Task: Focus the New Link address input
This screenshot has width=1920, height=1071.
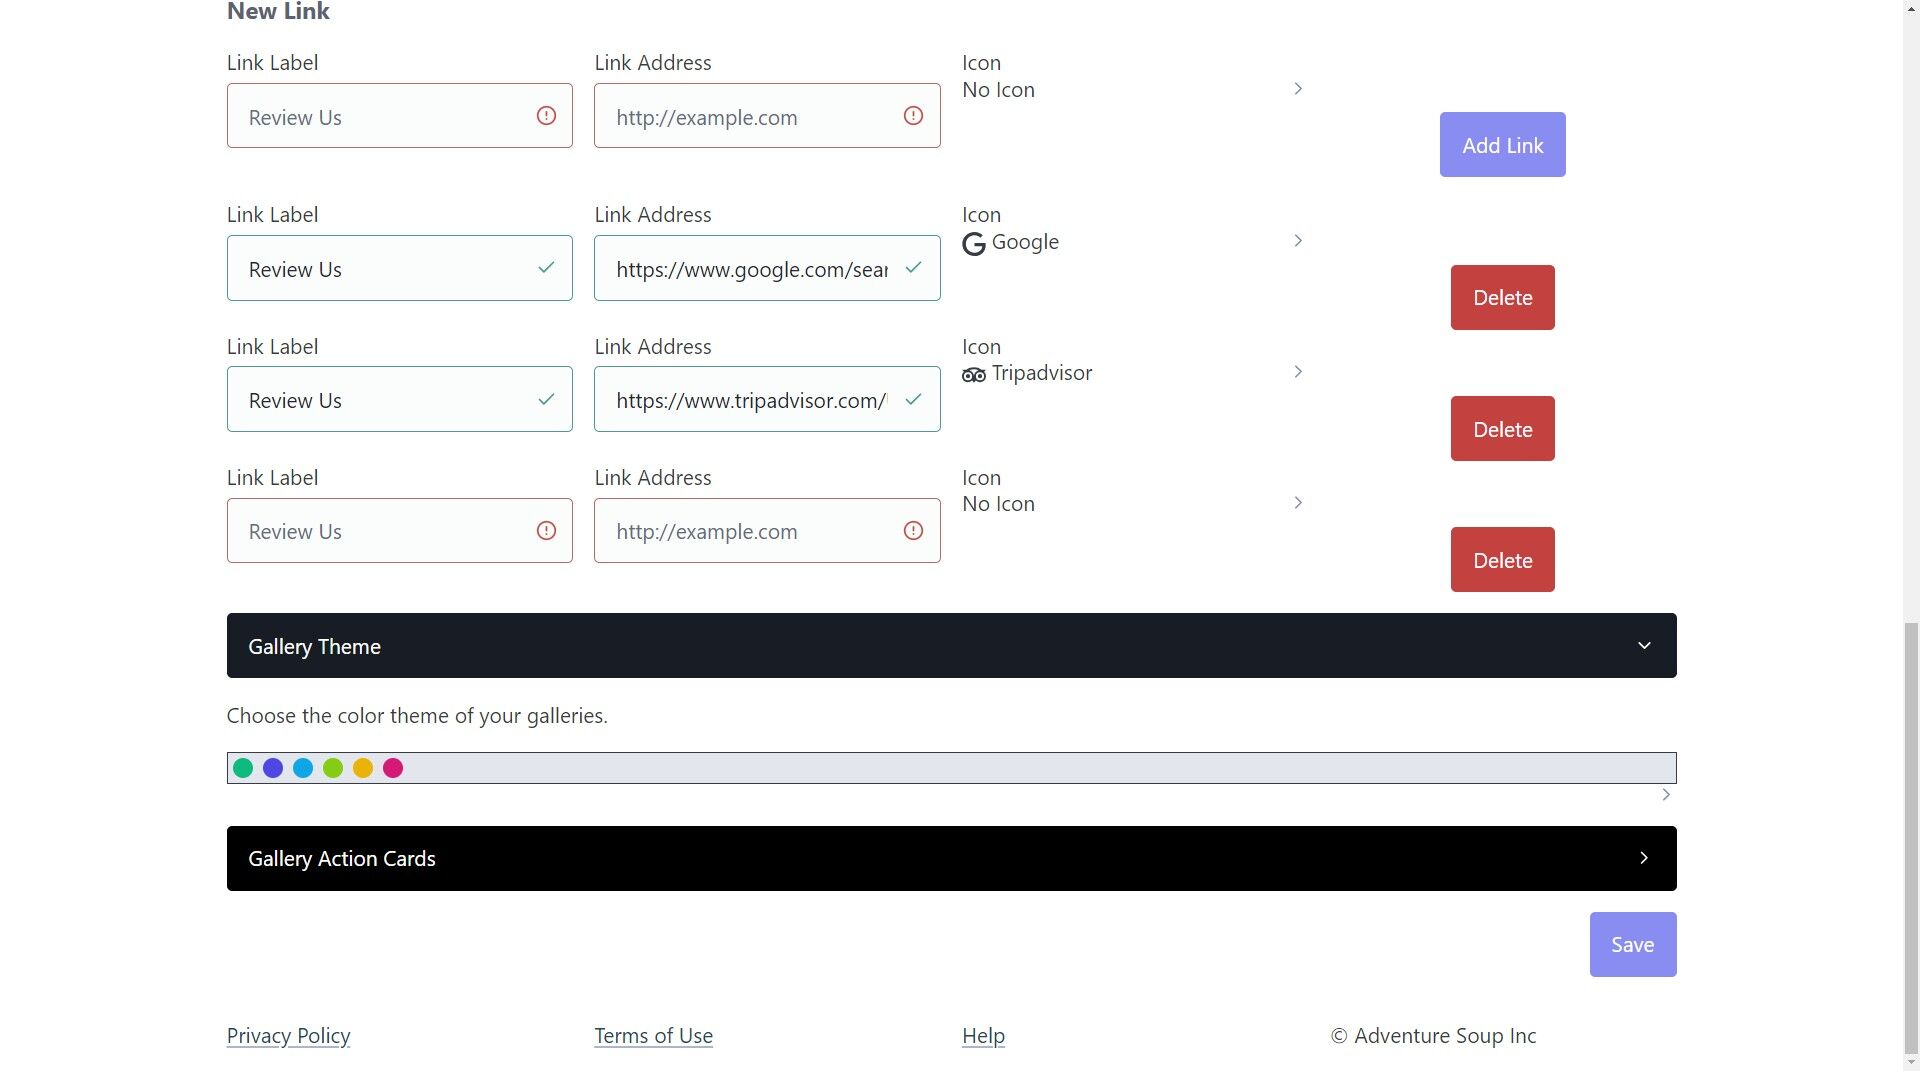Action: [767, 116]
